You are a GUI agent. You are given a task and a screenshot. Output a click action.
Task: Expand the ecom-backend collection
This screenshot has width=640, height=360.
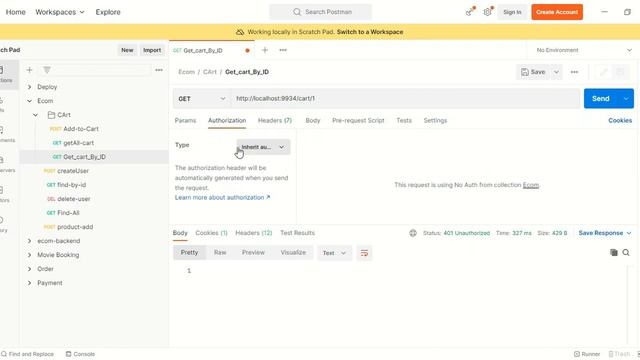pyautogui.click(x=29, y=241)
